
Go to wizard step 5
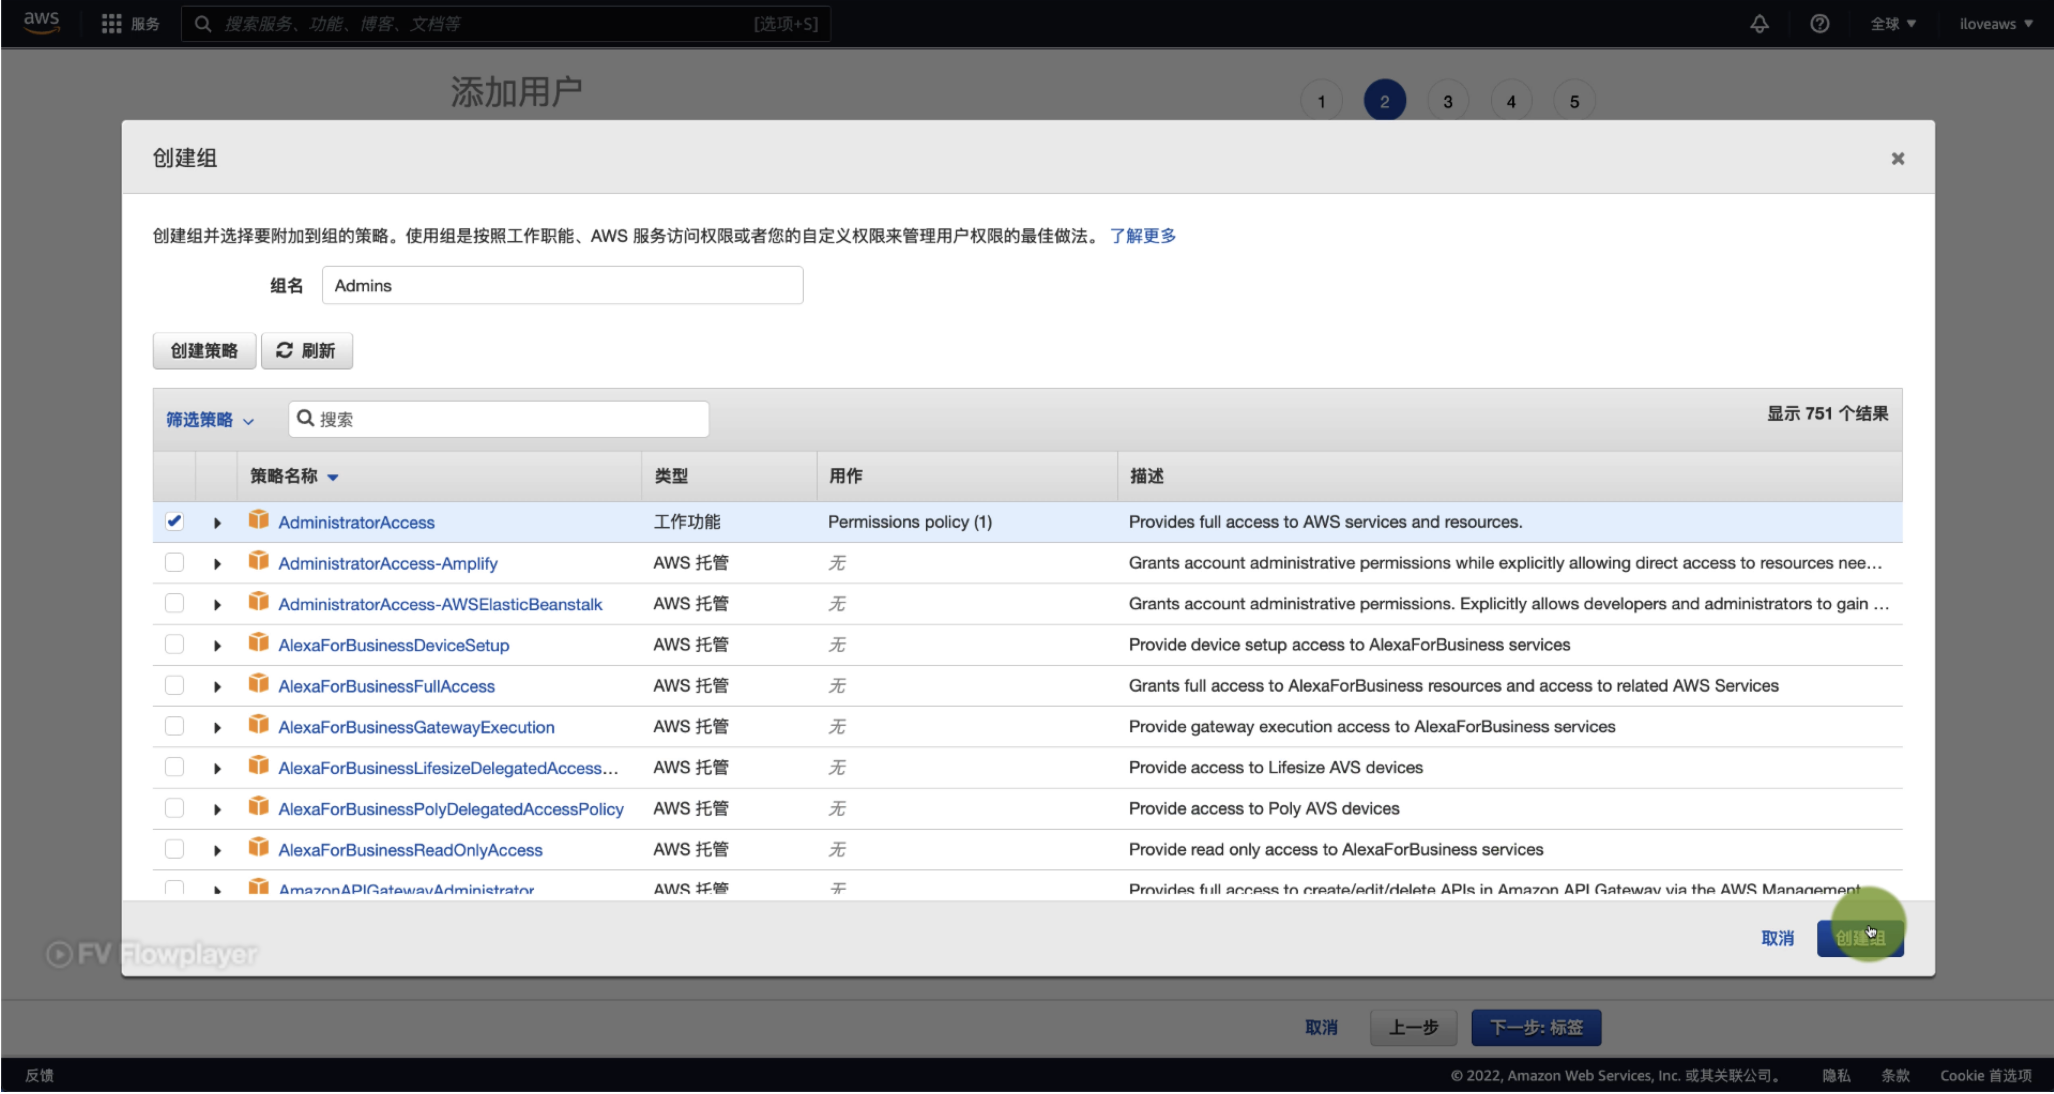click(1574, 101)
